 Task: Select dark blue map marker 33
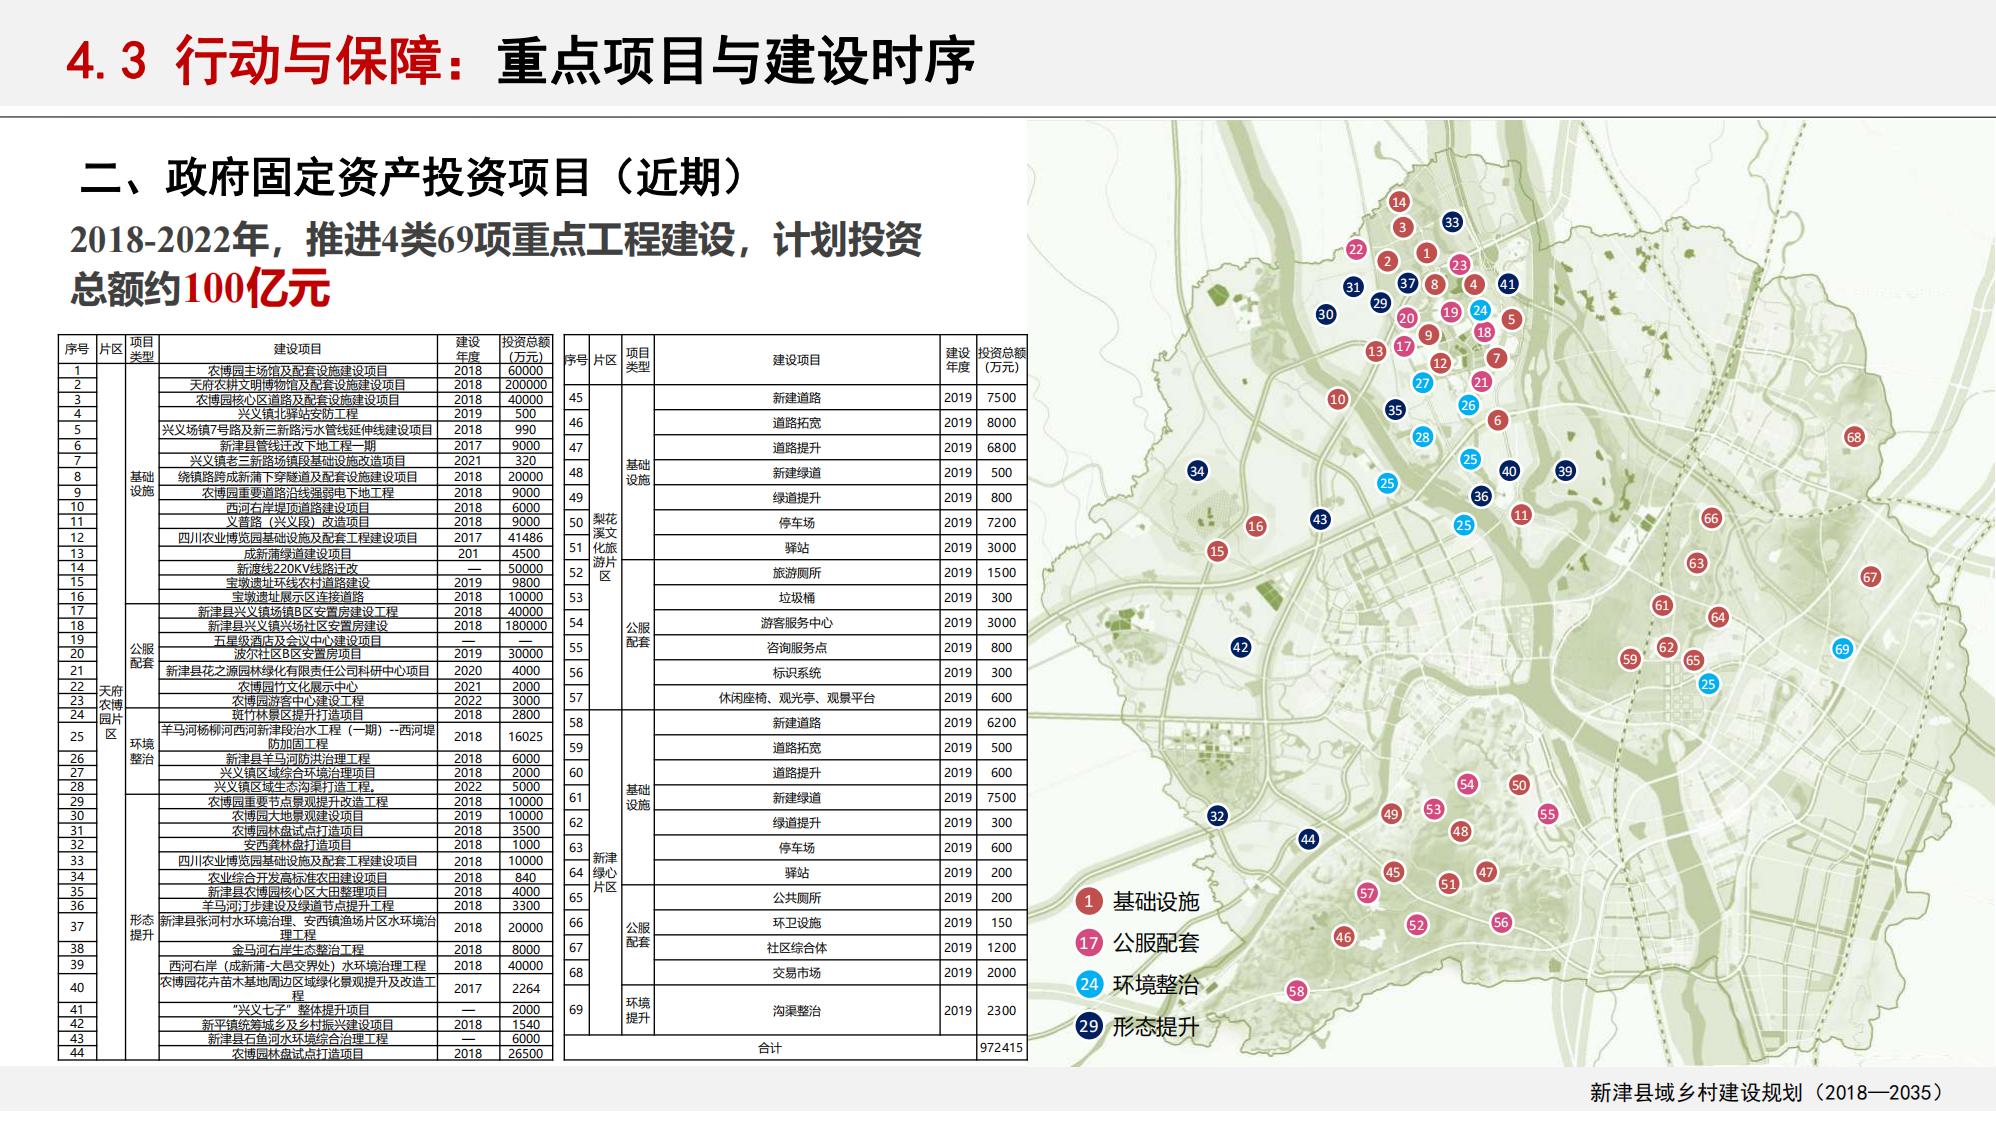point(1452,222)
